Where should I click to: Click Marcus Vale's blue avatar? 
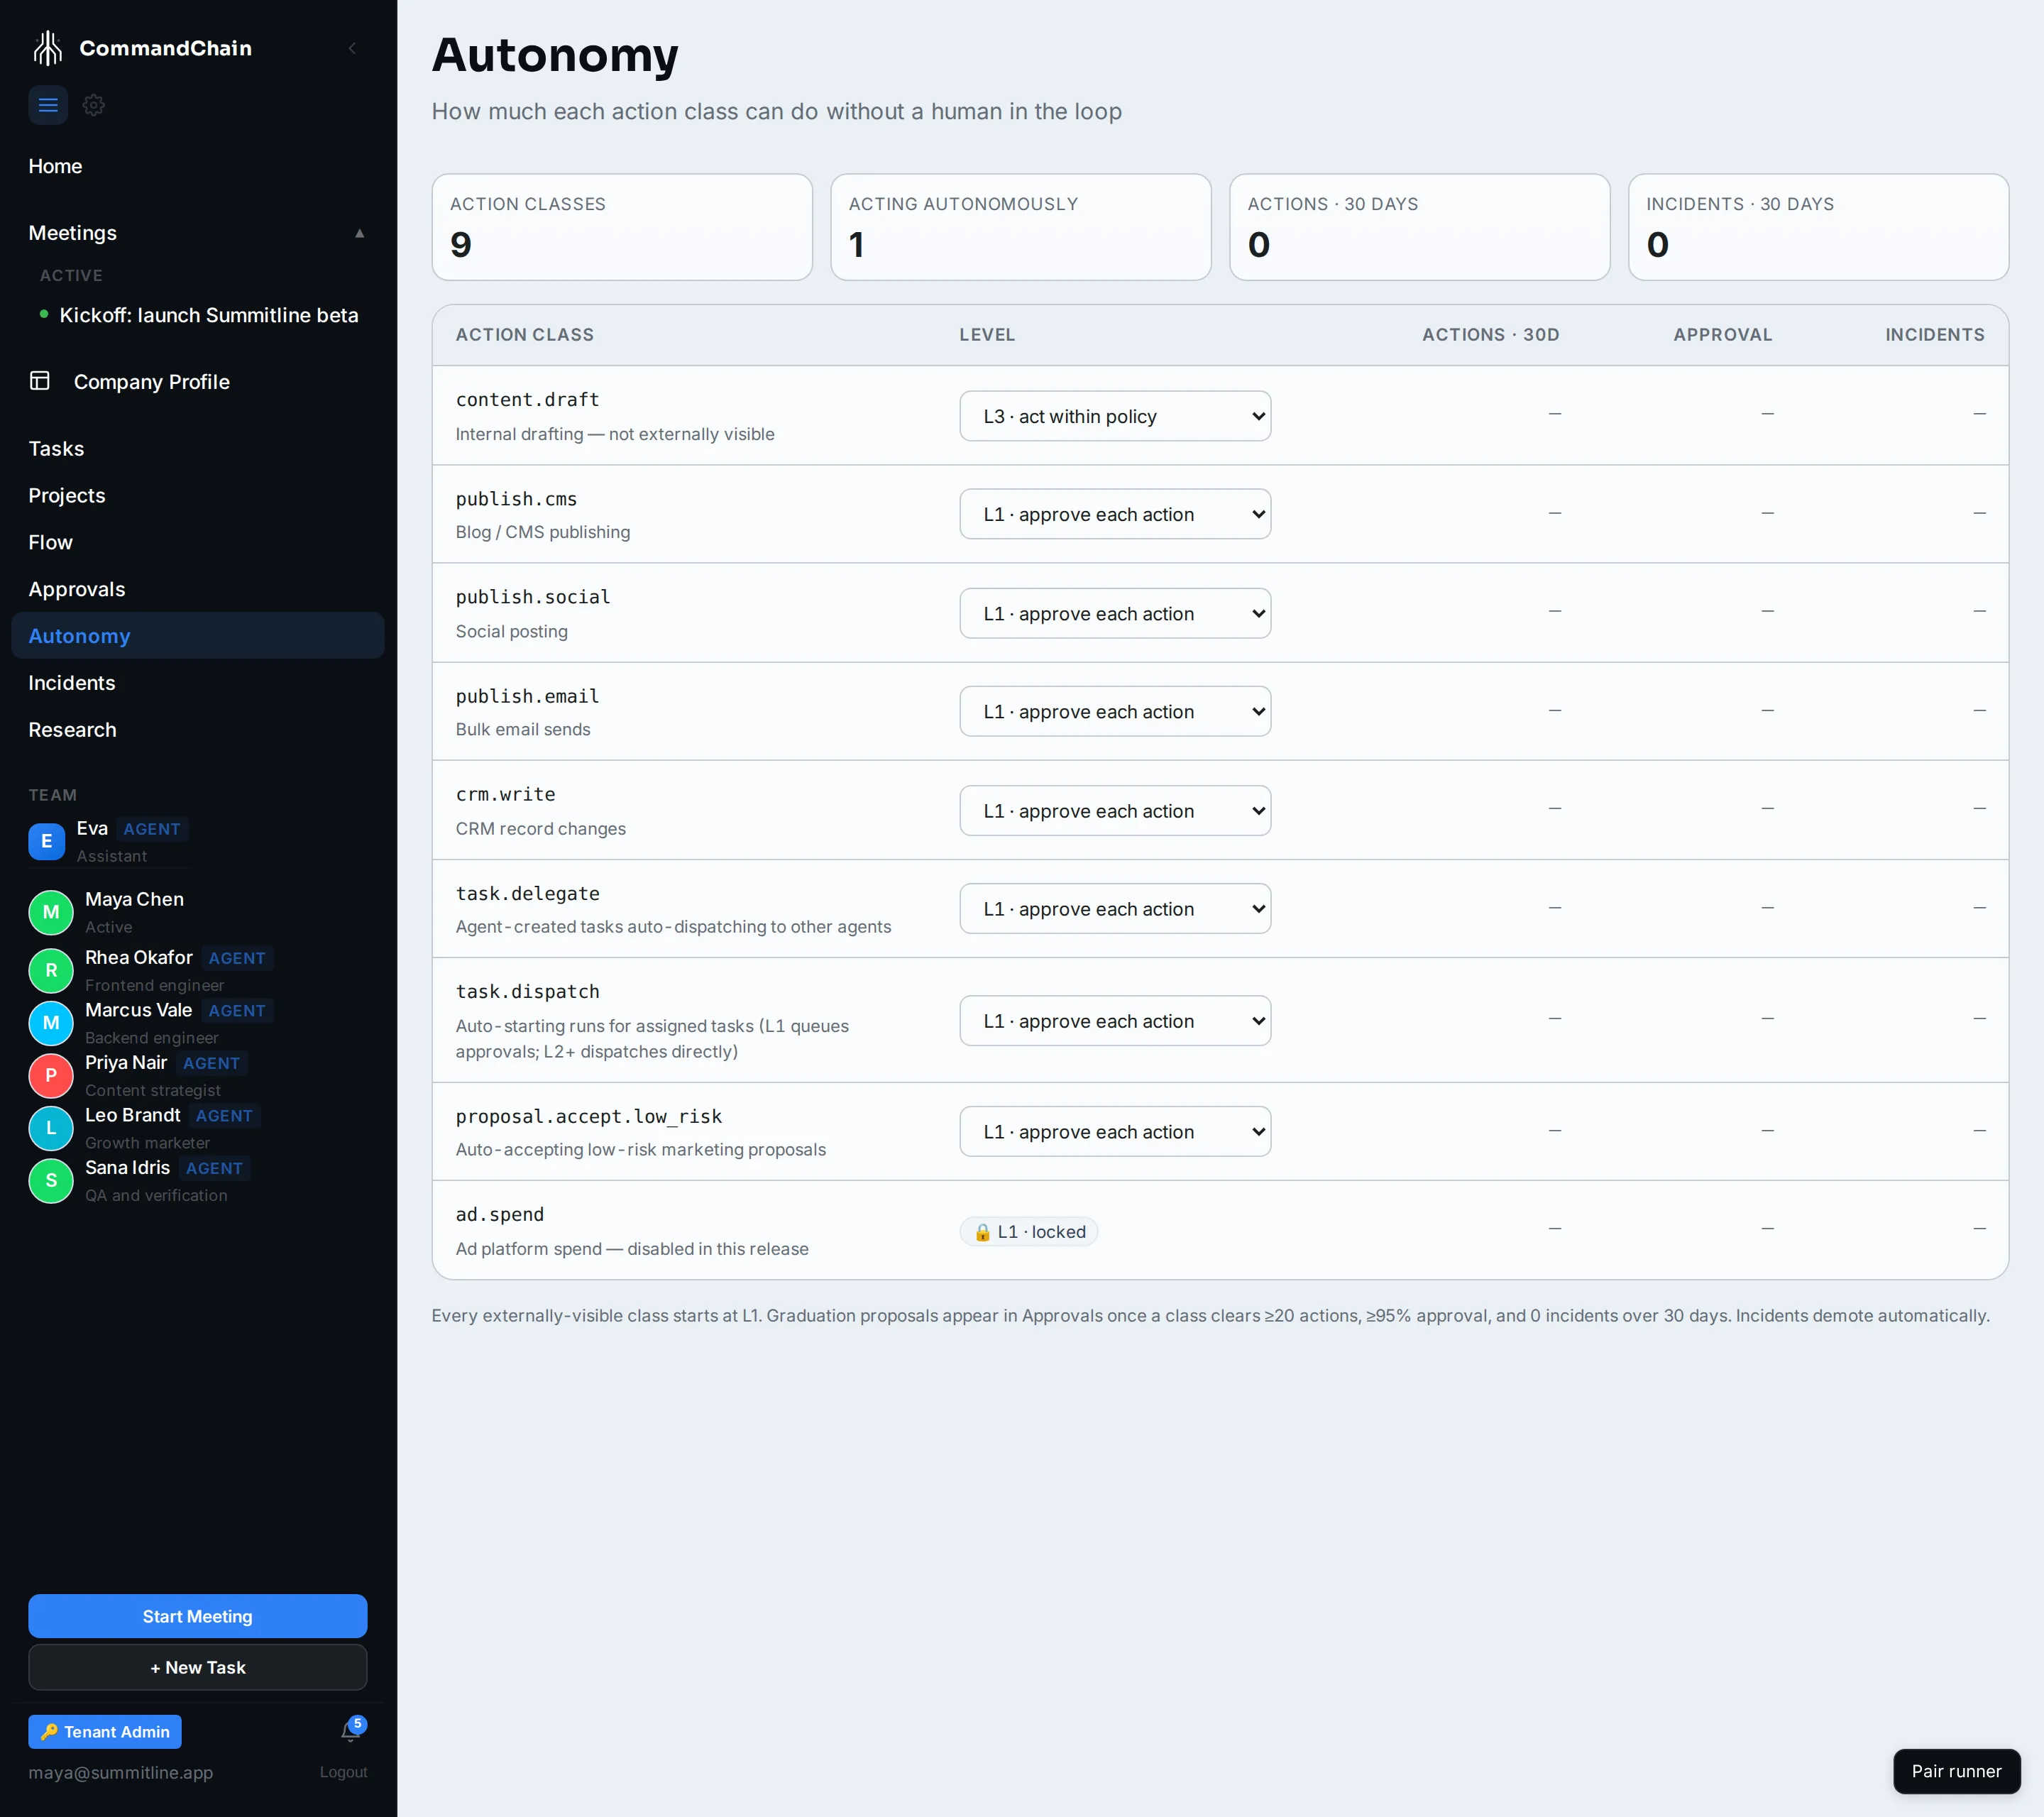[x=51, y=1023]
